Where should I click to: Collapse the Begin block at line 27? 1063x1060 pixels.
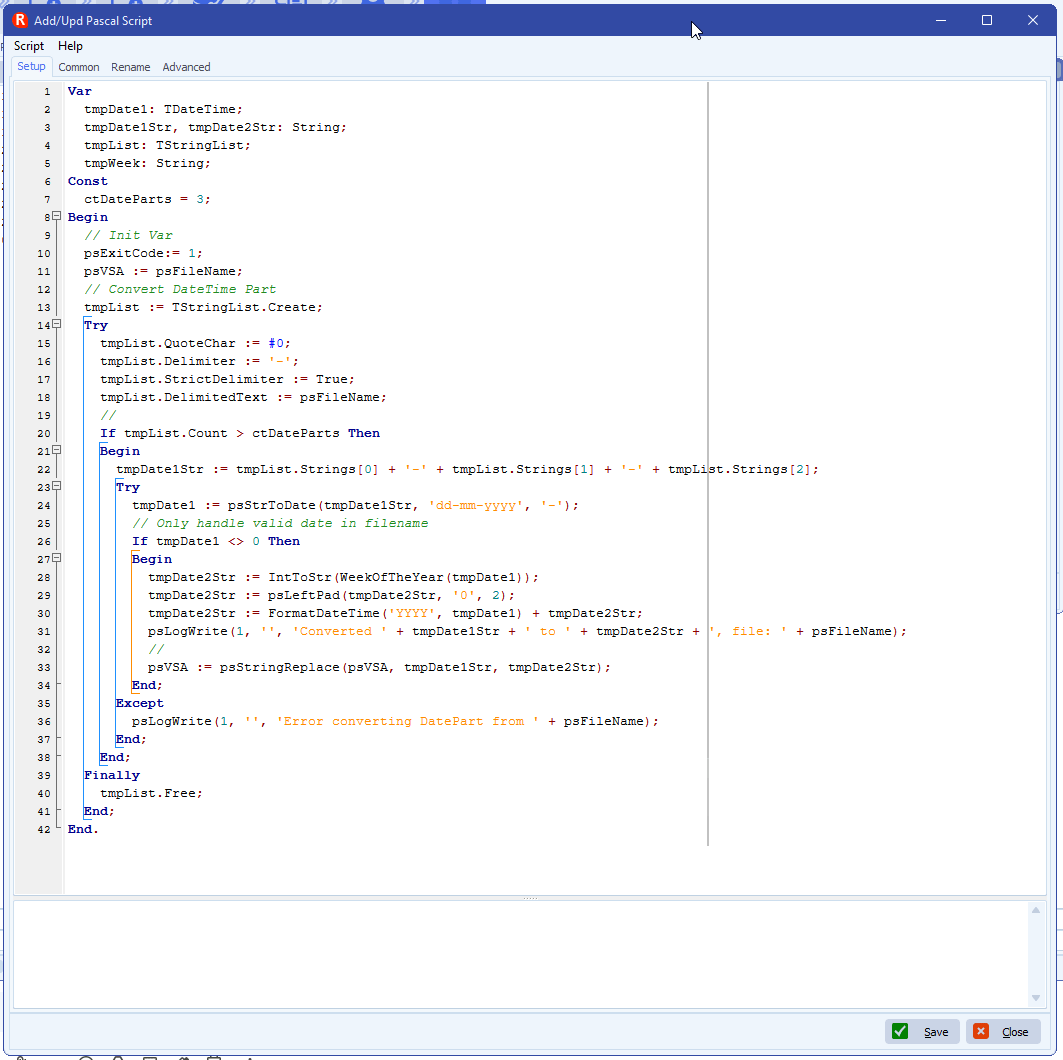click(57, 559)
